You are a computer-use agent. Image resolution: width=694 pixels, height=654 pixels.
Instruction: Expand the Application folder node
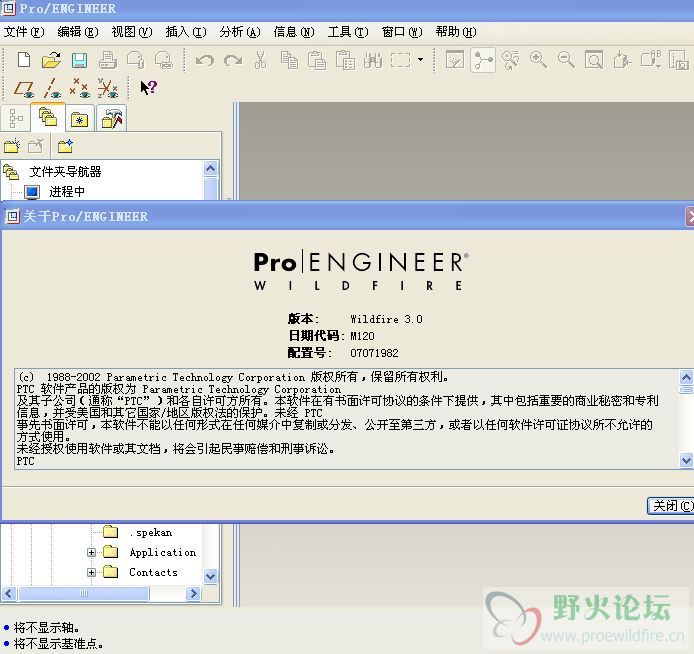click(x=91, y=552)
